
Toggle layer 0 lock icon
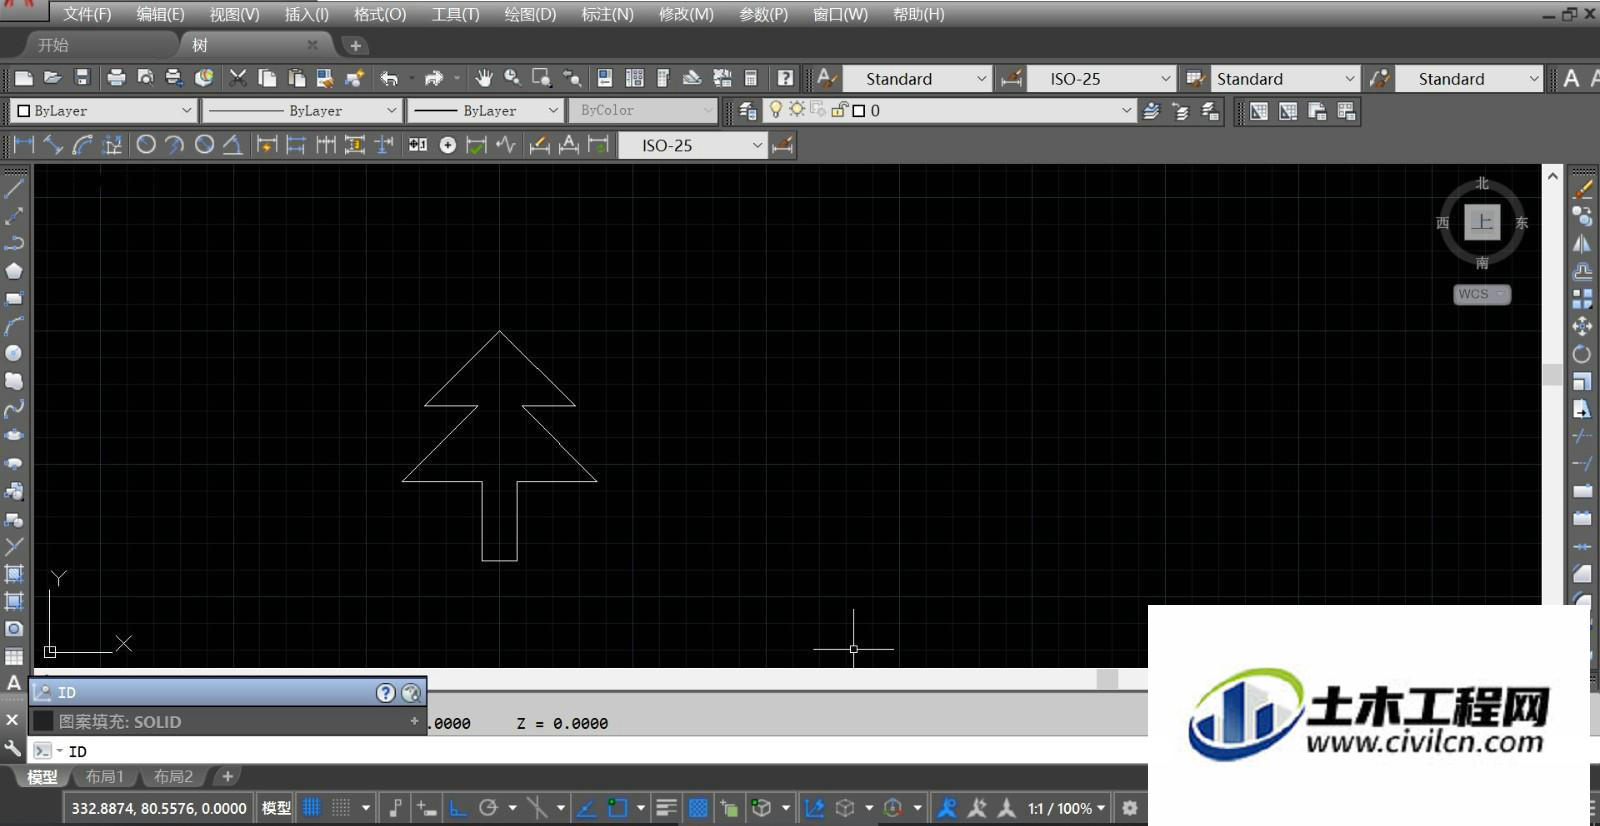click(840, 110)
